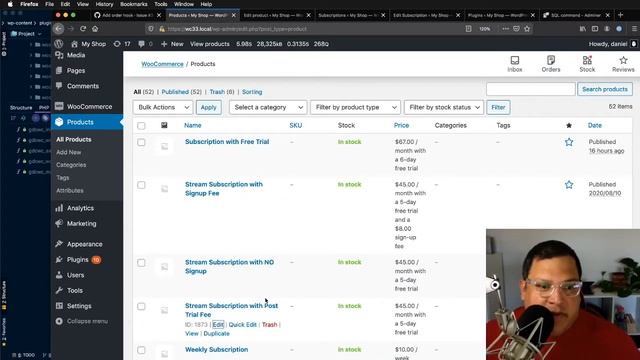Show Published (52) products
This screenshot has height=360, width=640.
(x=182, y=92)
